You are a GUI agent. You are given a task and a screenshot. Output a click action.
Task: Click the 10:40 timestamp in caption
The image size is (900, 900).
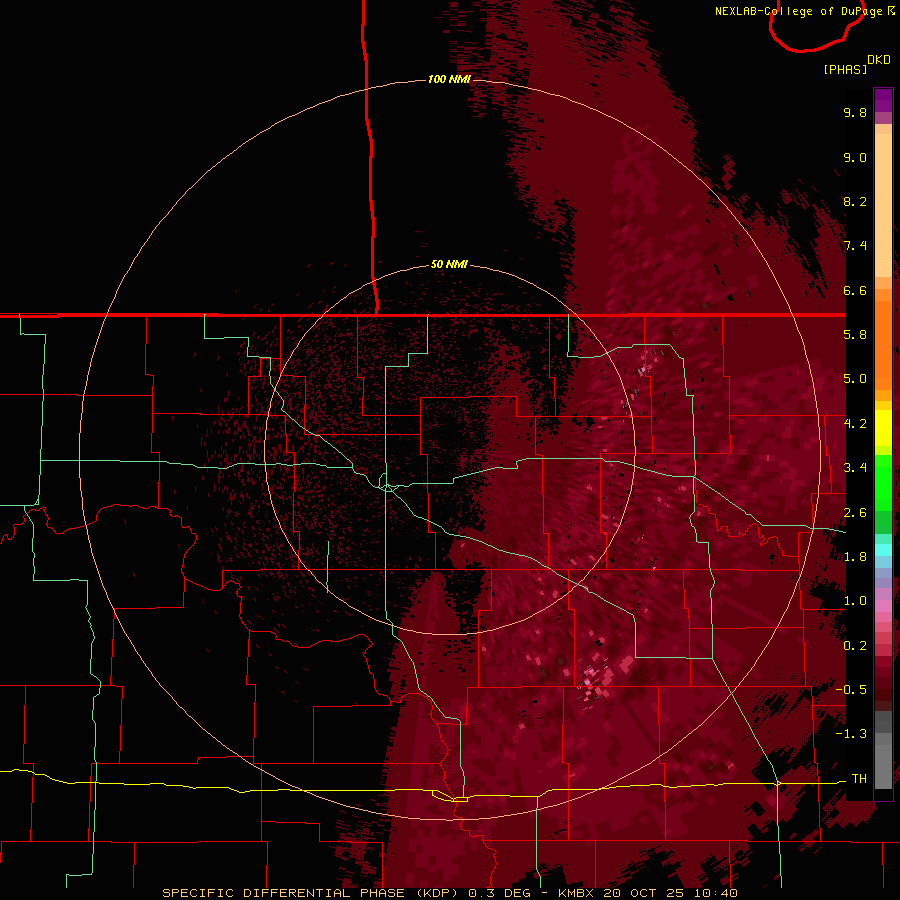point(718,893)
